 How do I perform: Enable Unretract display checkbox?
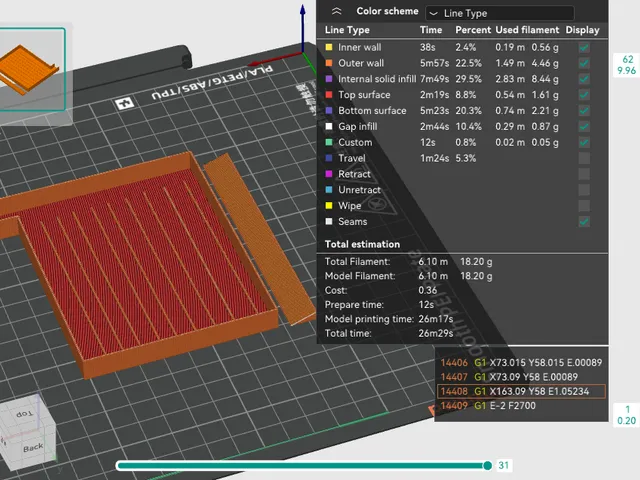pos(584,190)
